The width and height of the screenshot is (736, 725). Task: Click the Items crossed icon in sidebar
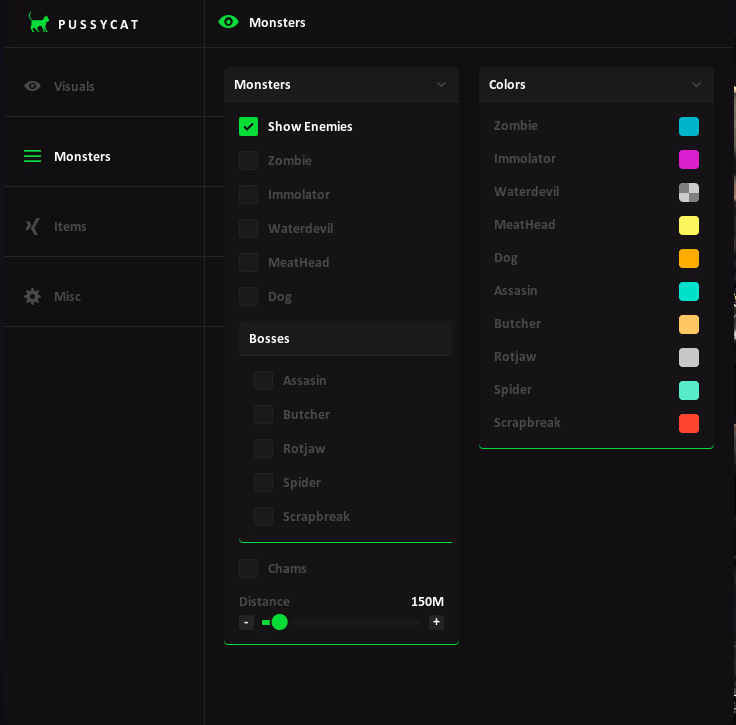point(32,226)
